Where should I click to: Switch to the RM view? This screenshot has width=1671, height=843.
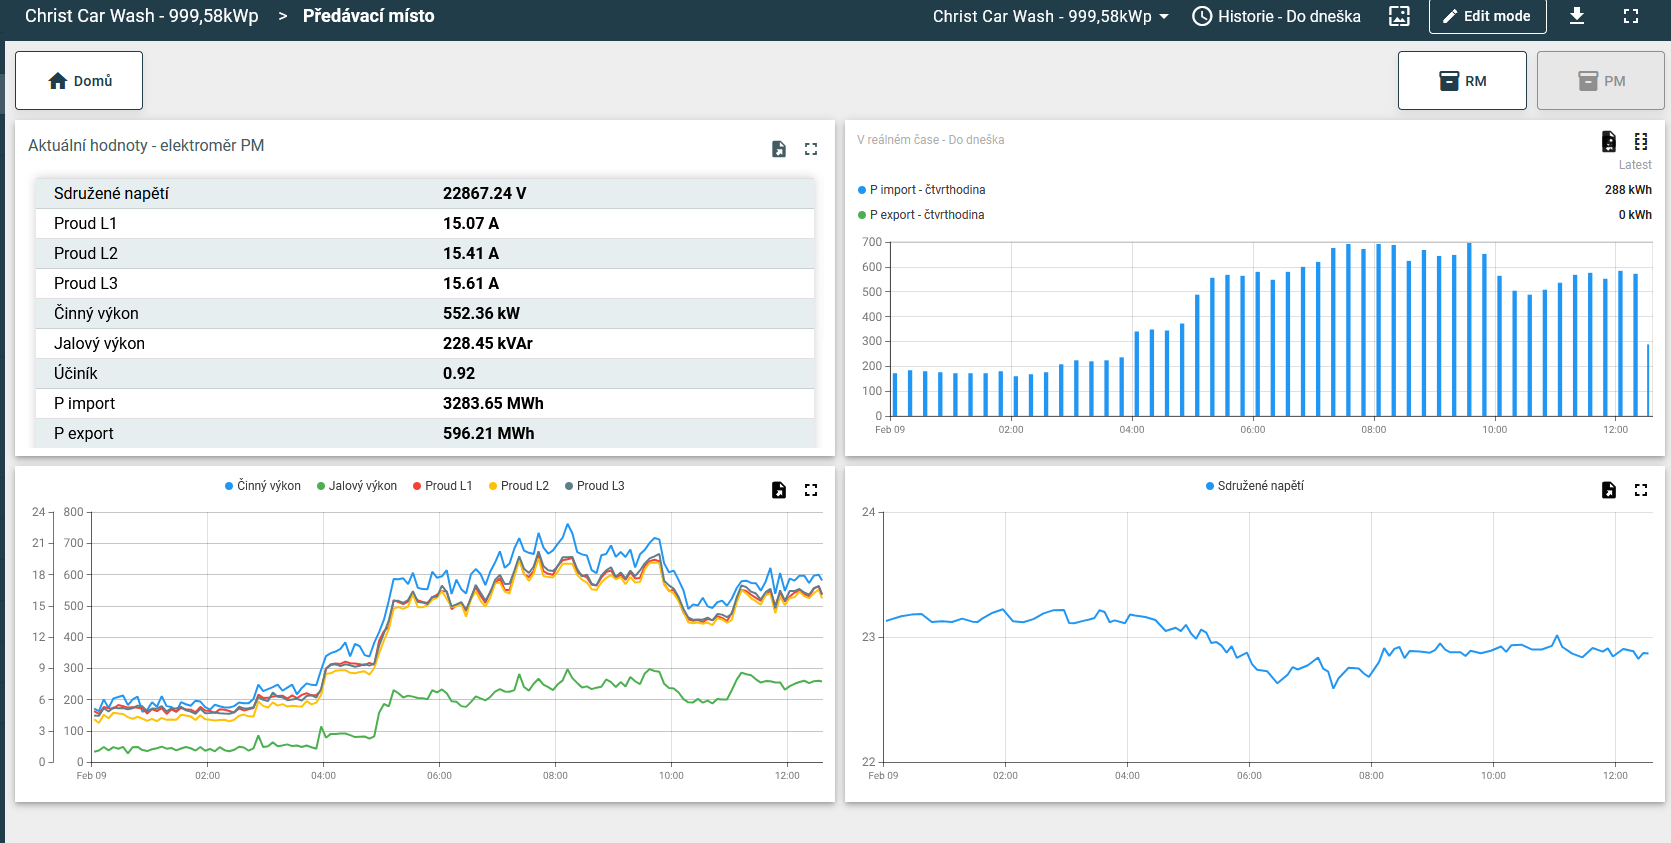(1462, 81)
